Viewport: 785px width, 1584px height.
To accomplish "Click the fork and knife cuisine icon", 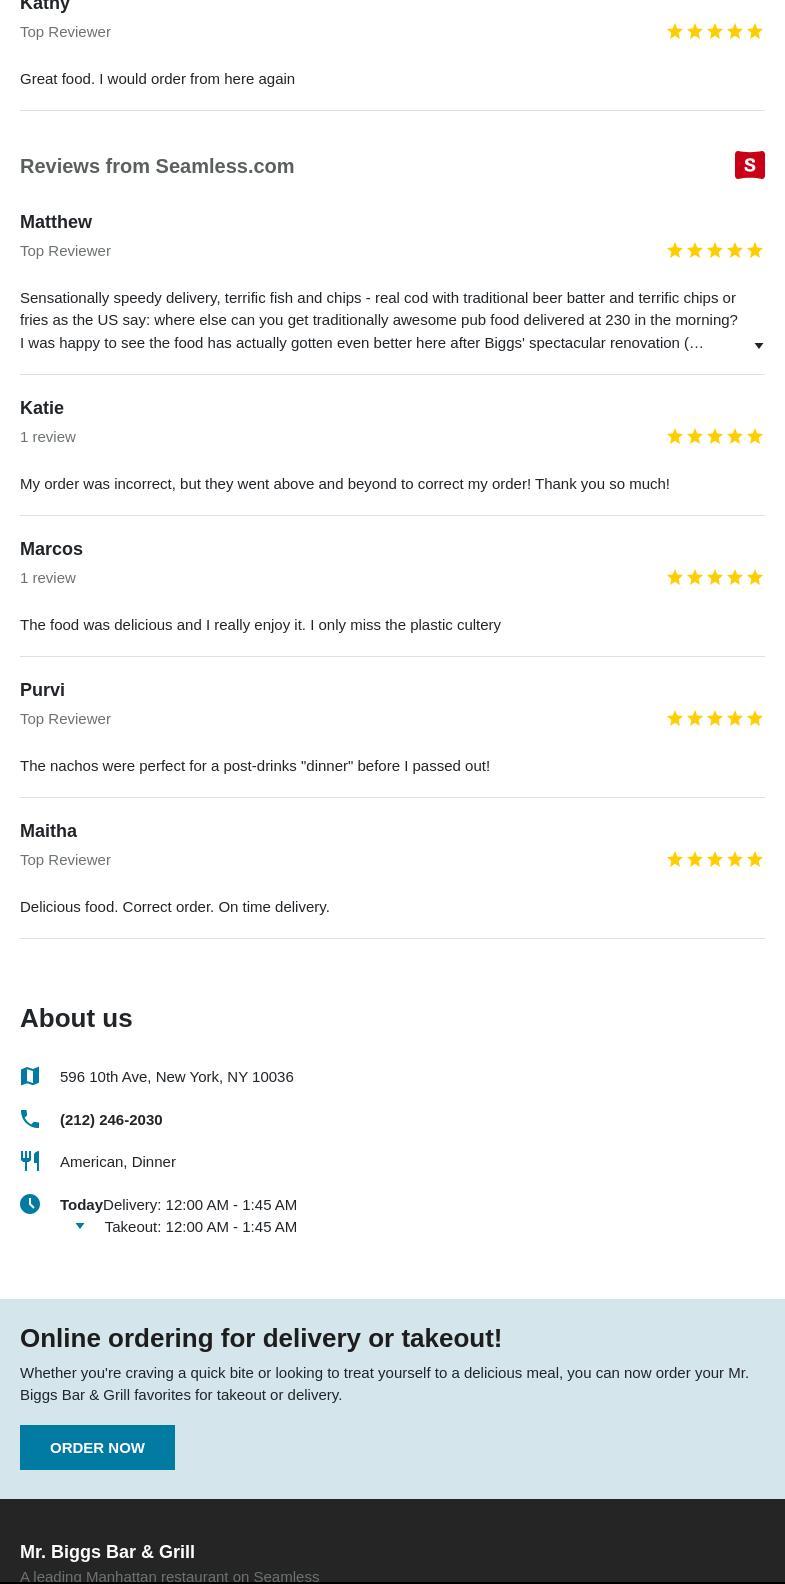I will pyautogui.click(x=30, y=1161).
